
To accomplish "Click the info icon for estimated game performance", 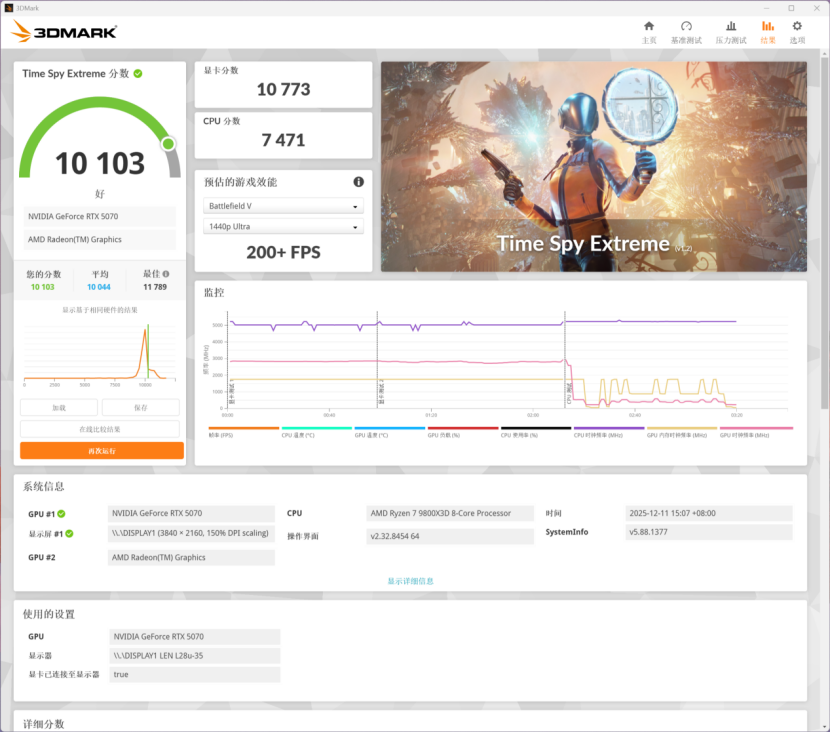I will [x=358, y=182].
